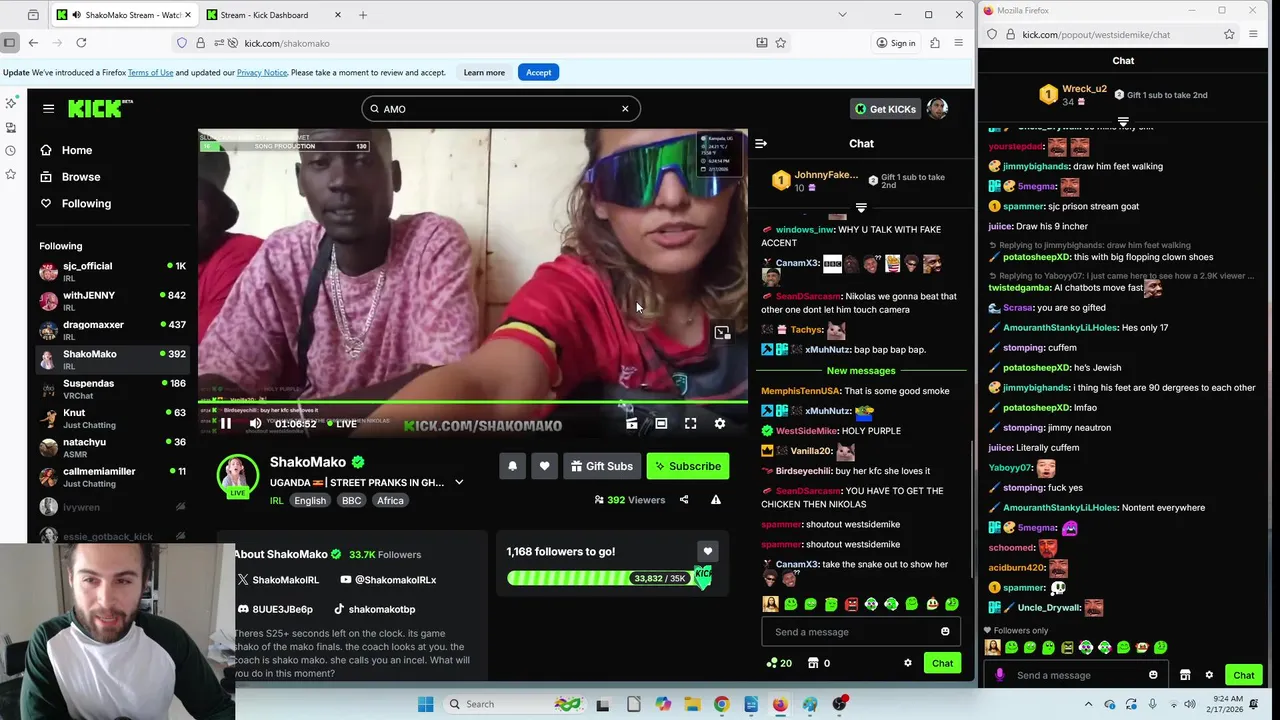
Task: Open natachyu followed channel
Action: 112,446
